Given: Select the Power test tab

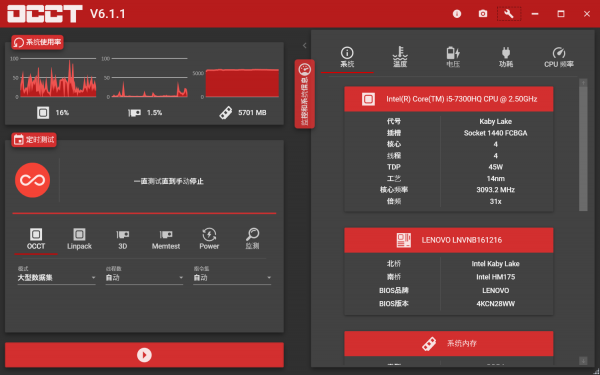Looking at the screenshot, I should tap(209, 239).
